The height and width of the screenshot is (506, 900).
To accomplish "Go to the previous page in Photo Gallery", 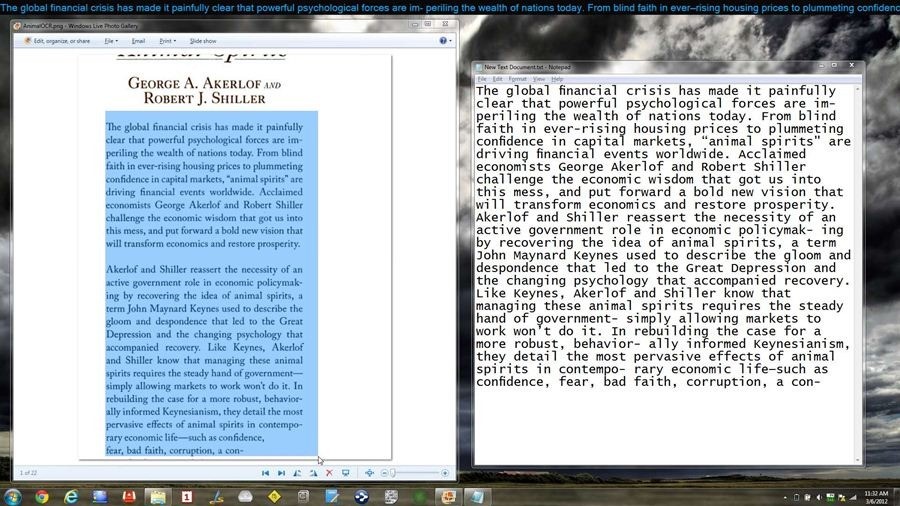I will (x=265, y=473).
